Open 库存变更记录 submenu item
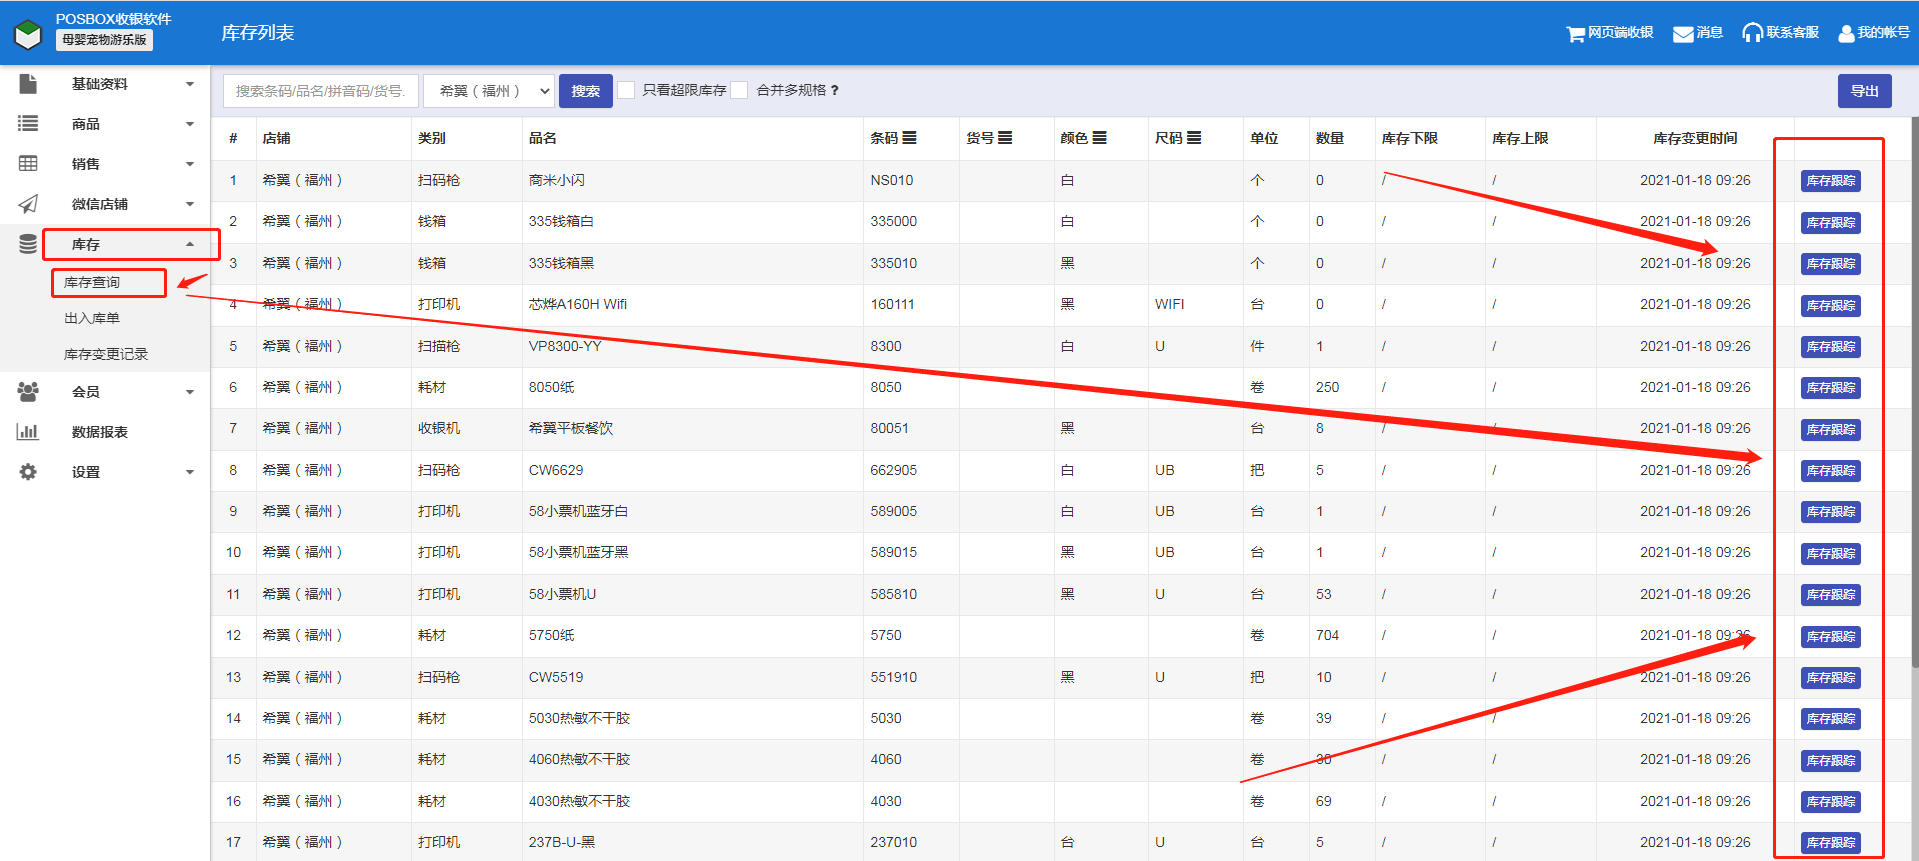Image resolution: width=1919 pixels, height=861 pixels. (106, 354)
